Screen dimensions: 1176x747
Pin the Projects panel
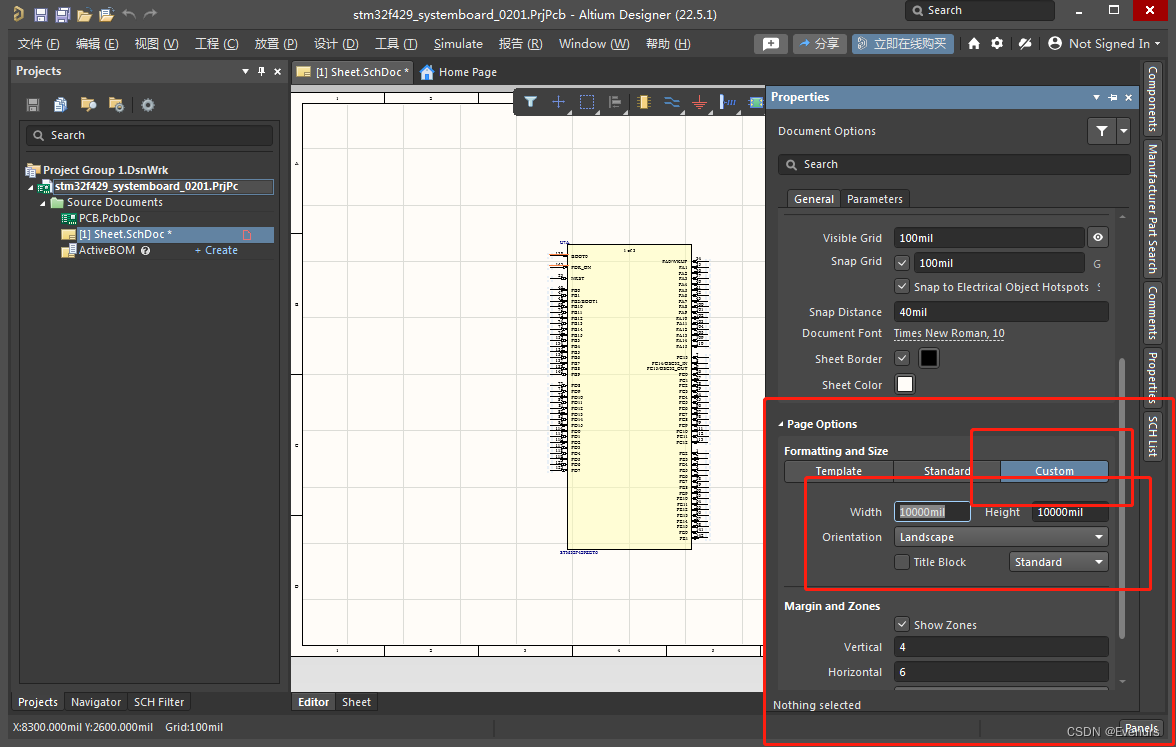pyautogui.click(x=261, y=71)
